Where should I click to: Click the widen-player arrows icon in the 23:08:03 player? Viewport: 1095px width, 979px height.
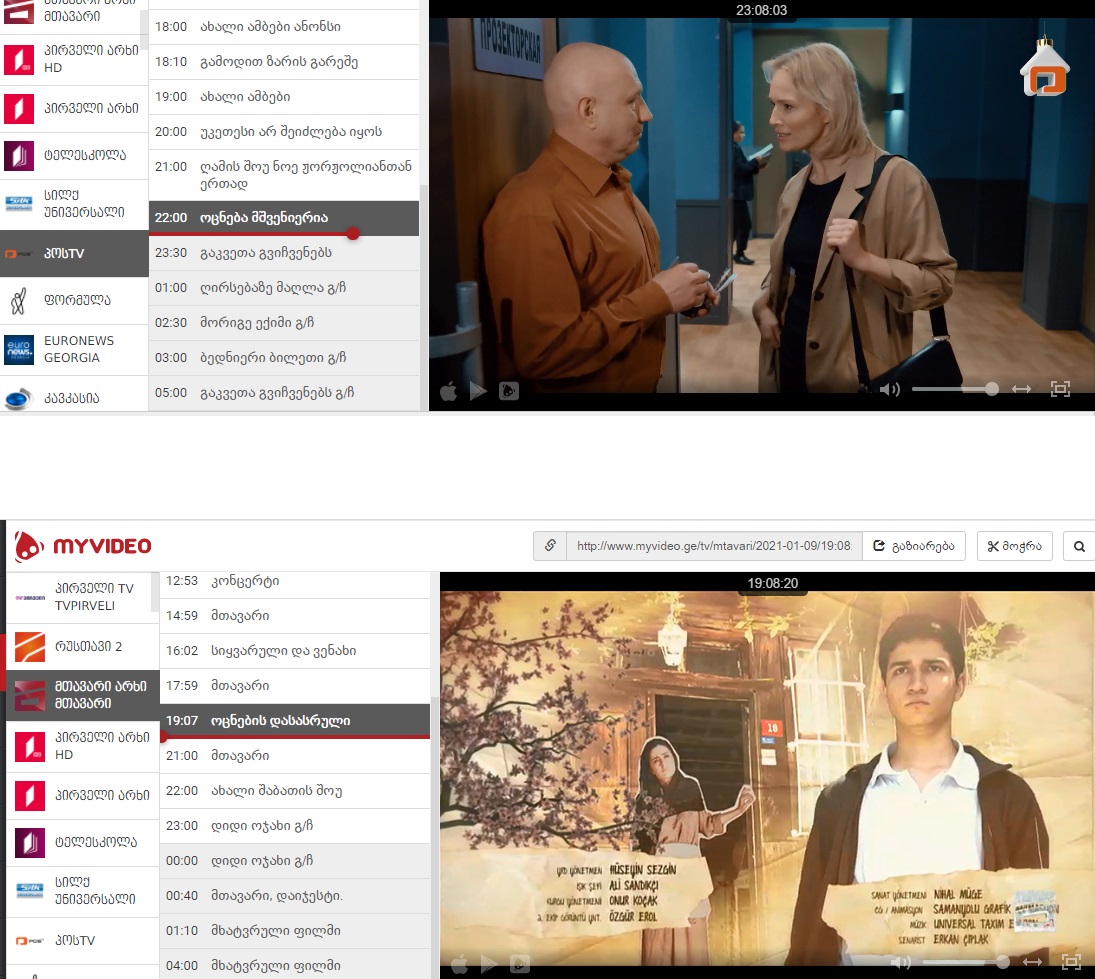pos(1021,389)
